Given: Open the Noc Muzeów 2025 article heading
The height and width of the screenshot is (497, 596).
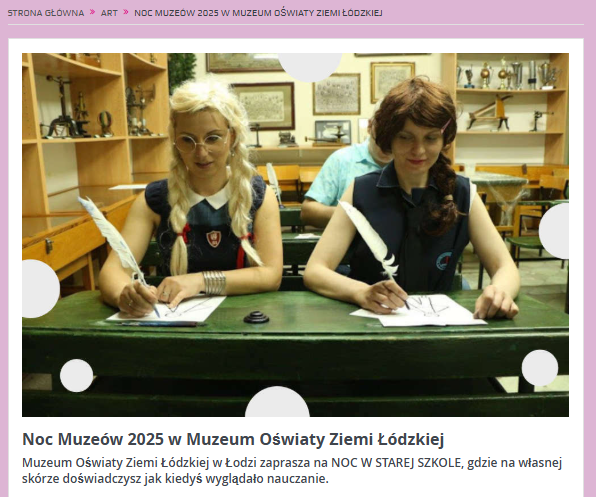Looking at the screenshot, I should click(x=233, y=439).
